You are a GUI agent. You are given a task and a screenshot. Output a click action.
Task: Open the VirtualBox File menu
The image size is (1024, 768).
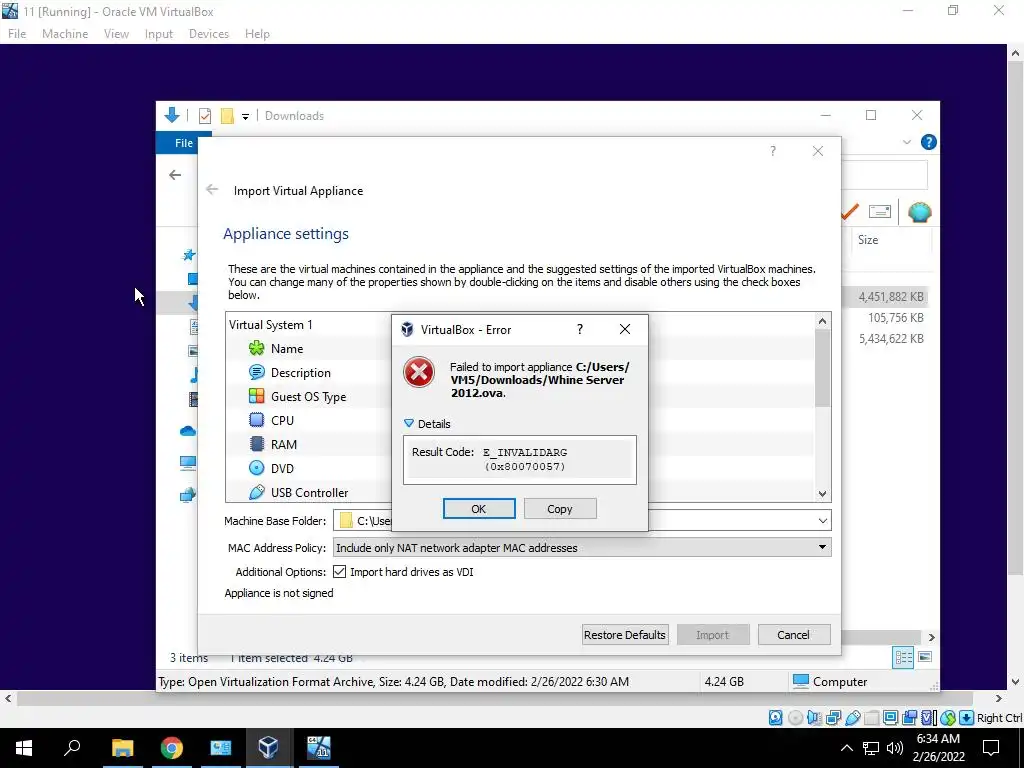17,33
